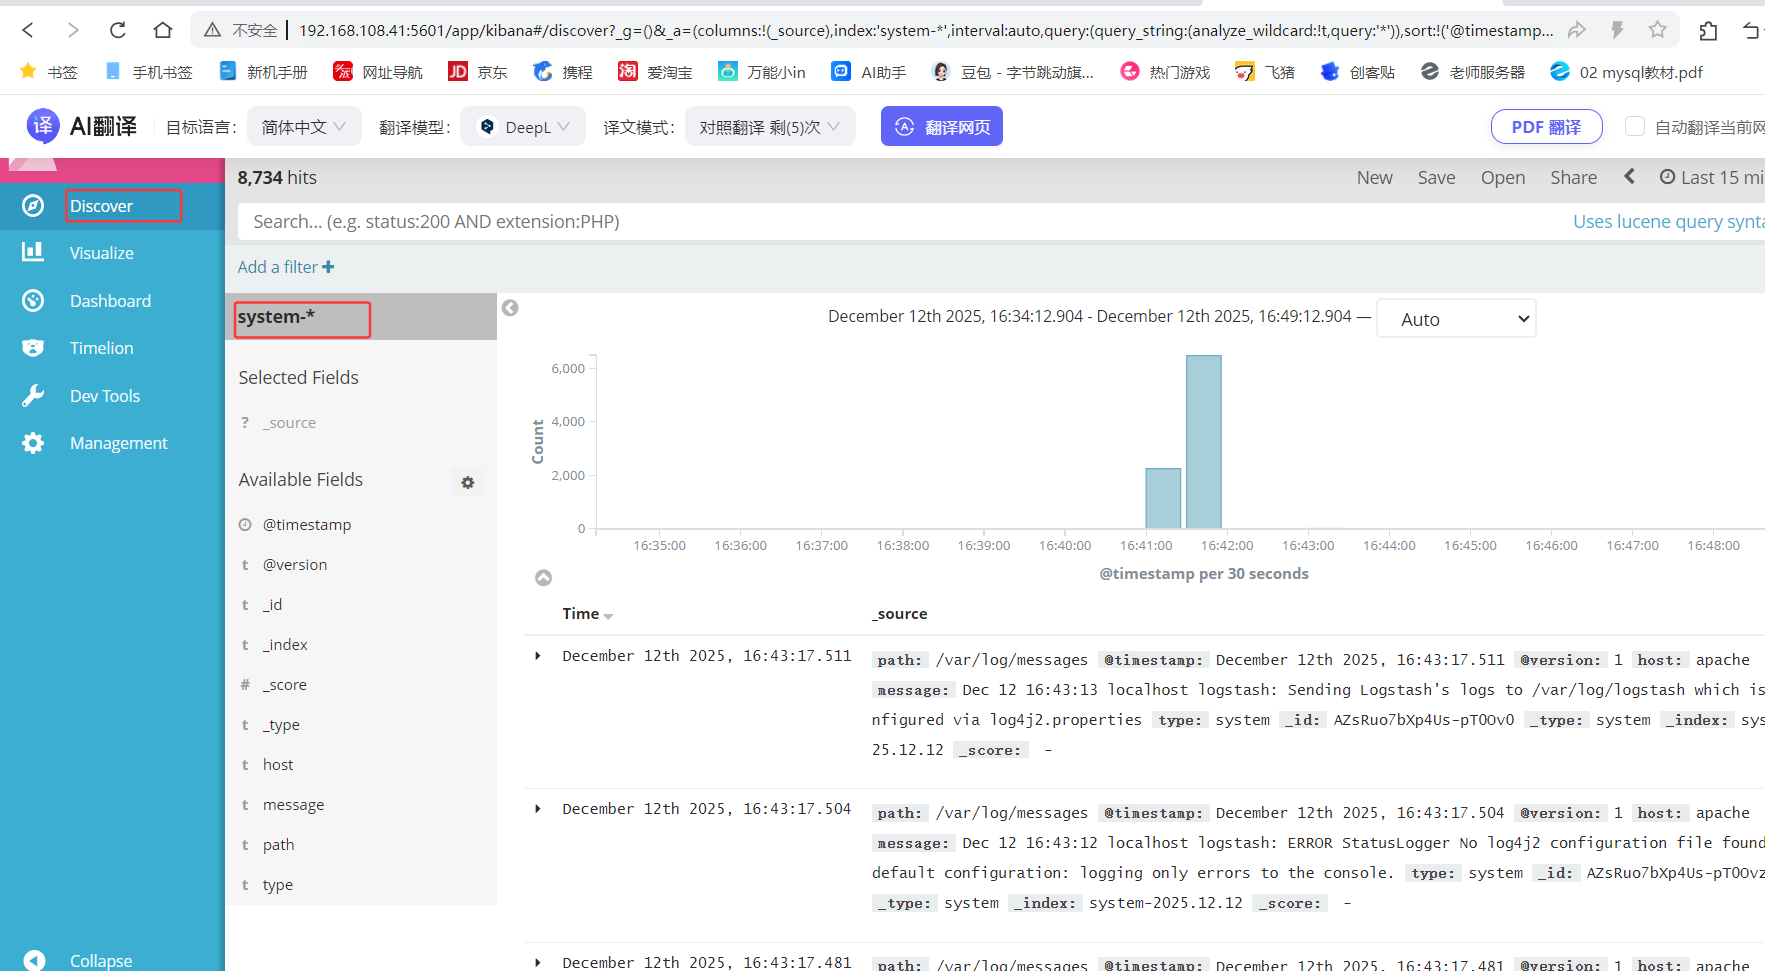Select the _type available field
Screen dimensions: 1765x971
(281, 725)
